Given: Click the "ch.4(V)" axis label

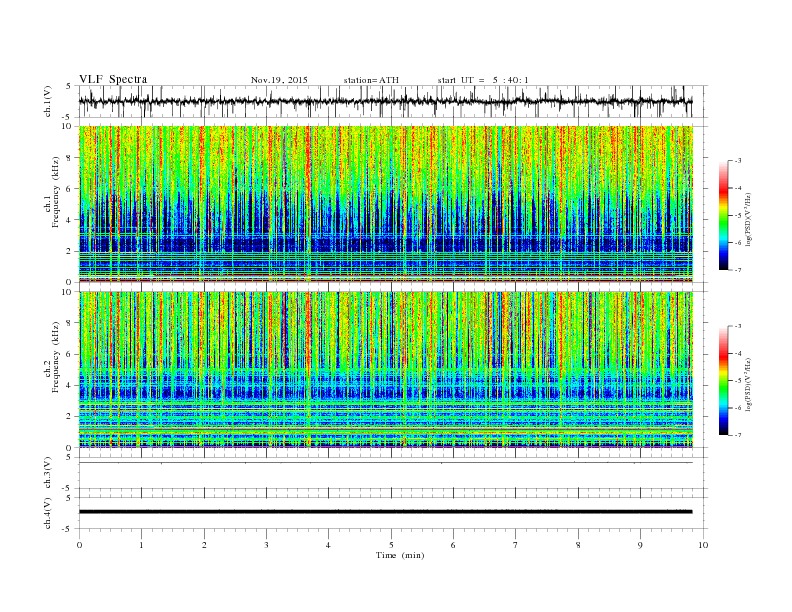Looking at the screenshot, I should 48,514.
